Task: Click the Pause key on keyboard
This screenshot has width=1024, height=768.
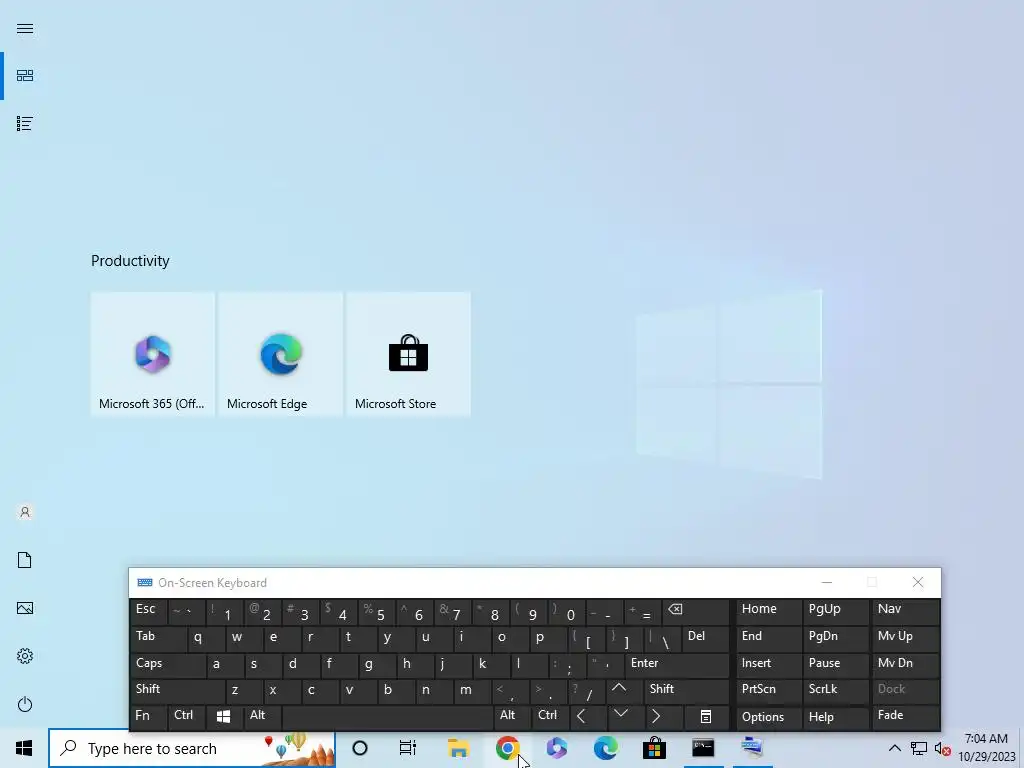Action: pos(835,665)
